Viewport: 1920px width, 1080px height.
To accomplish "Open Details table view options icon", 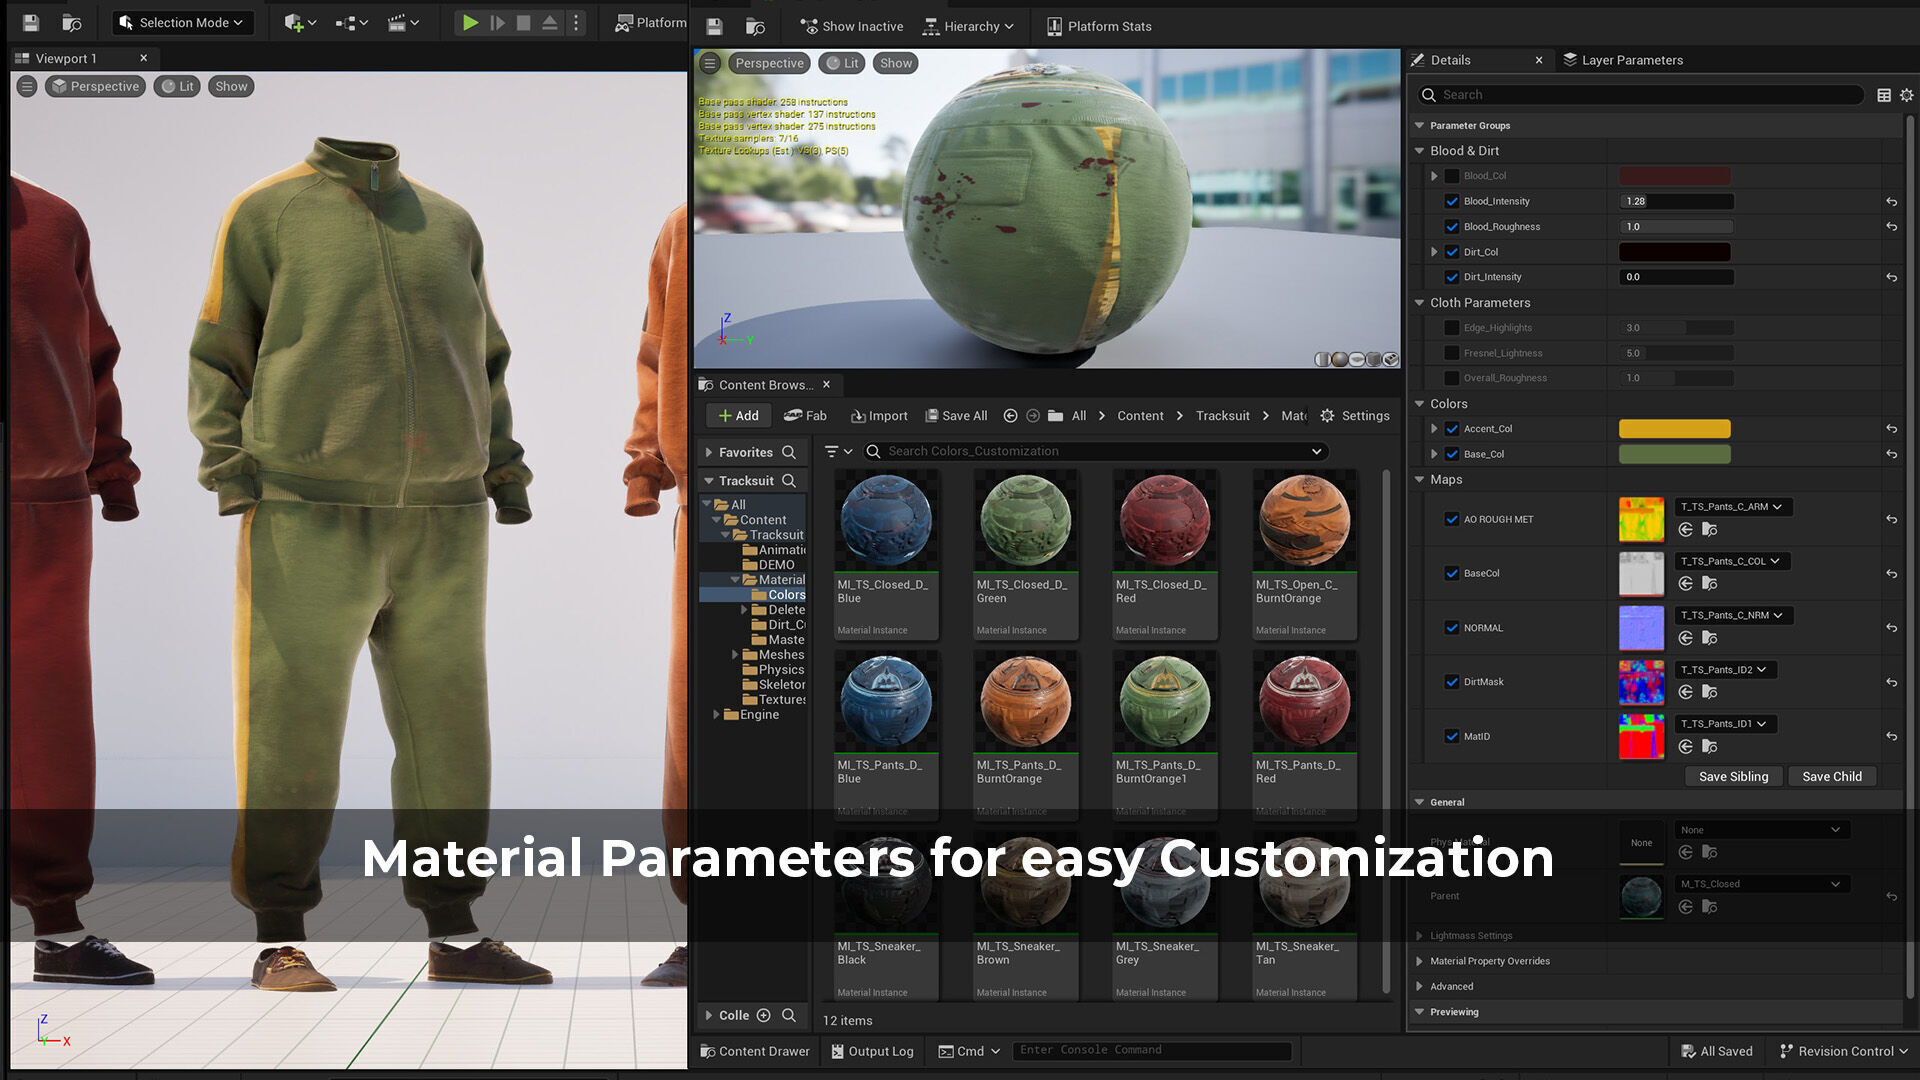I will click(x=1884, y=95).
